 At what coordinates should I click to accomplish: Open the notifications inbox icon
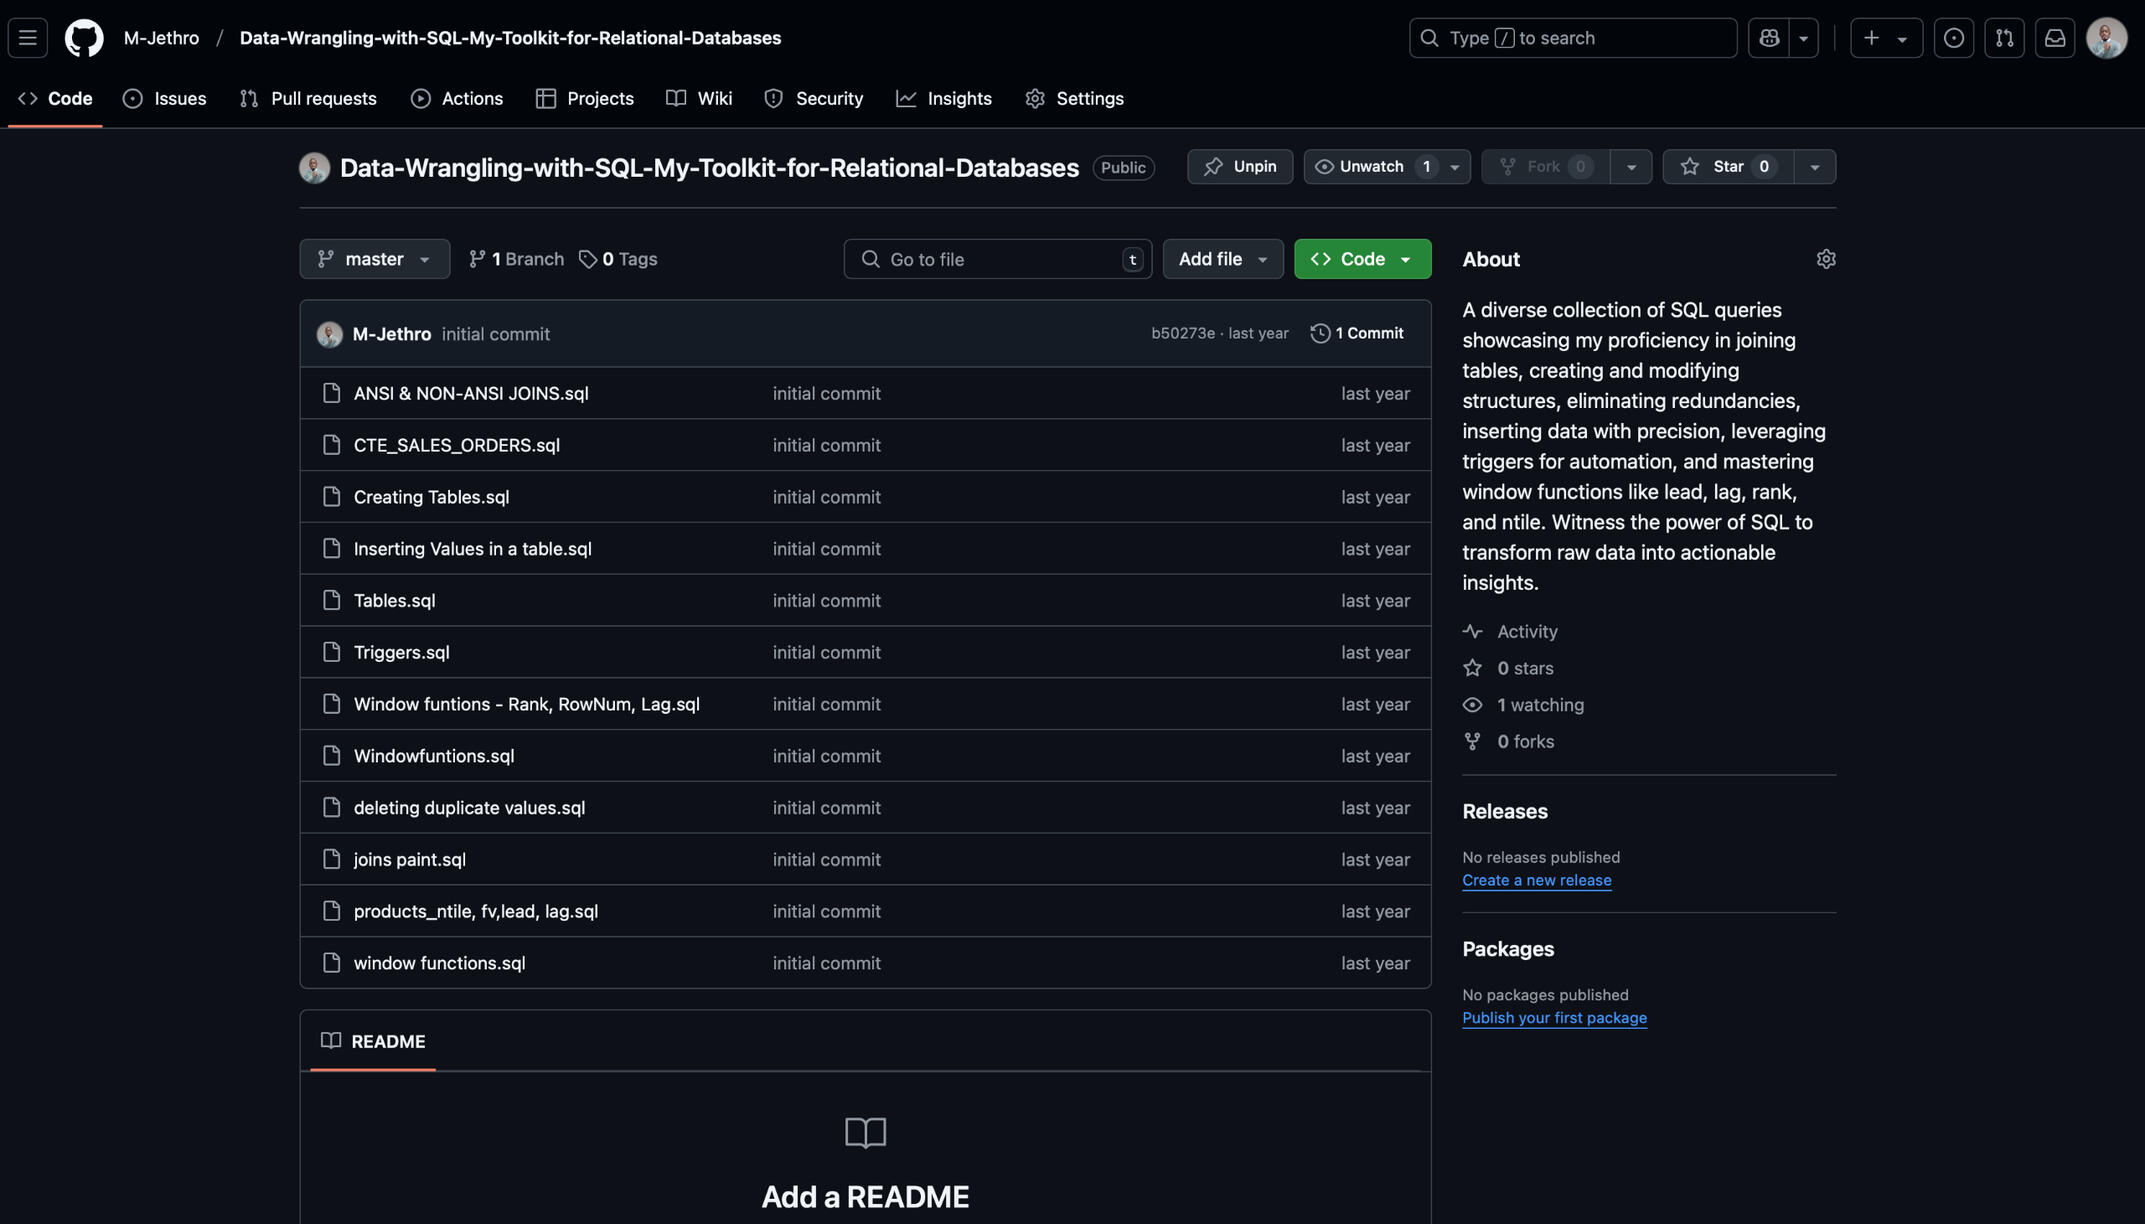point(2055,38)
